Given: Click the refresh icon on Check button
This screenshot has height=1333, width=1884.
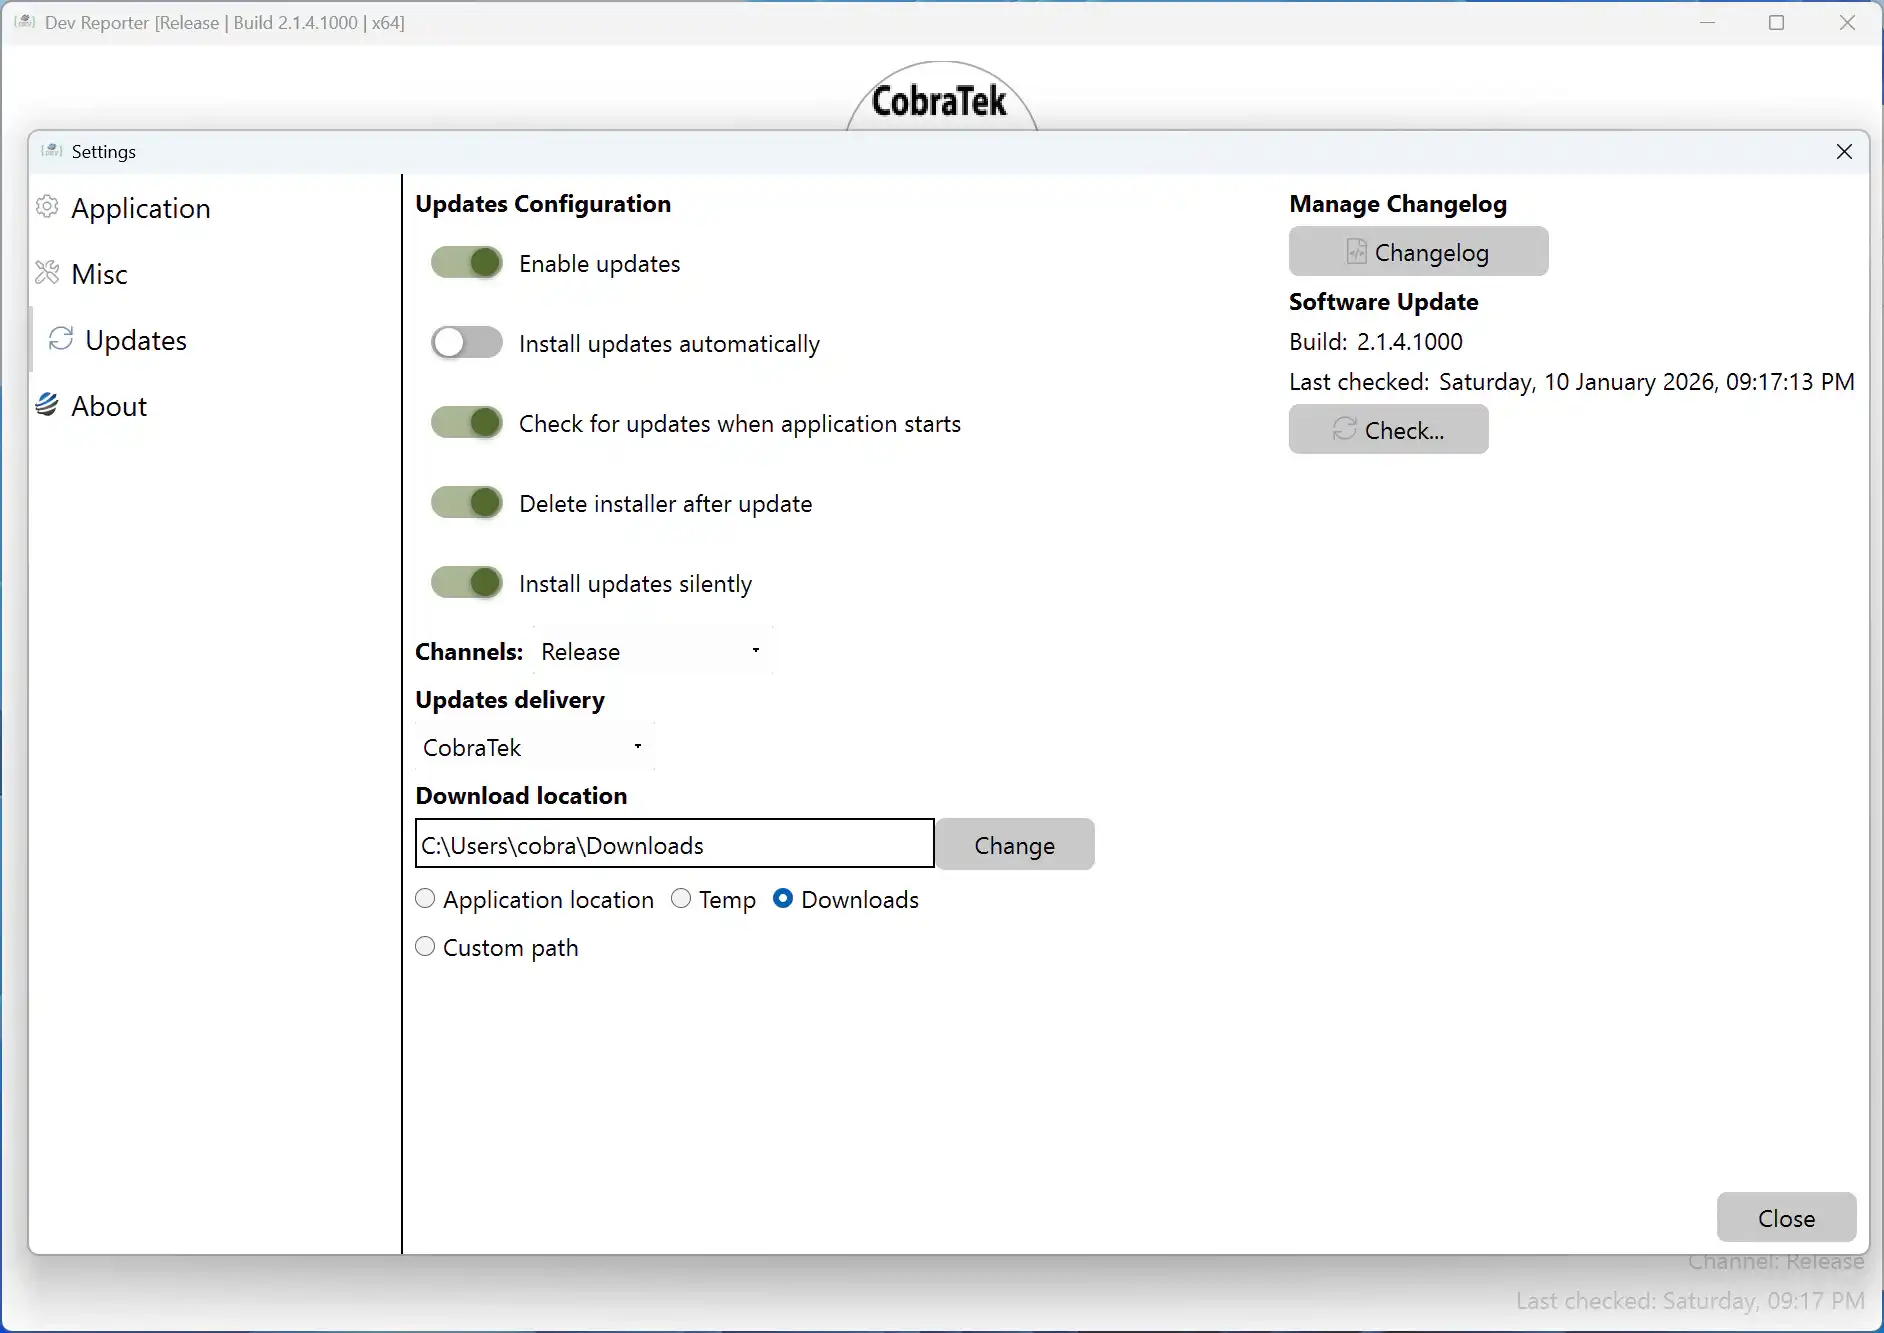Looking at the screenshot, I should [1344, 430].
